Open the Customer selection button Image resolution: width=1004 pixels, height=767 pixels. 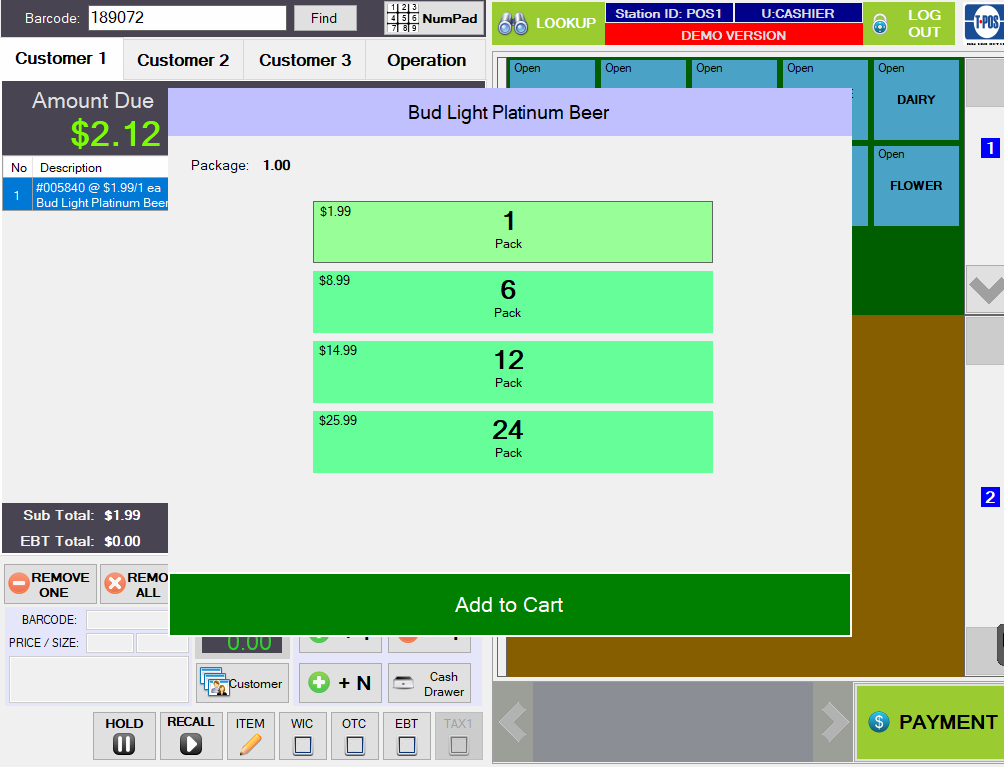242,683
